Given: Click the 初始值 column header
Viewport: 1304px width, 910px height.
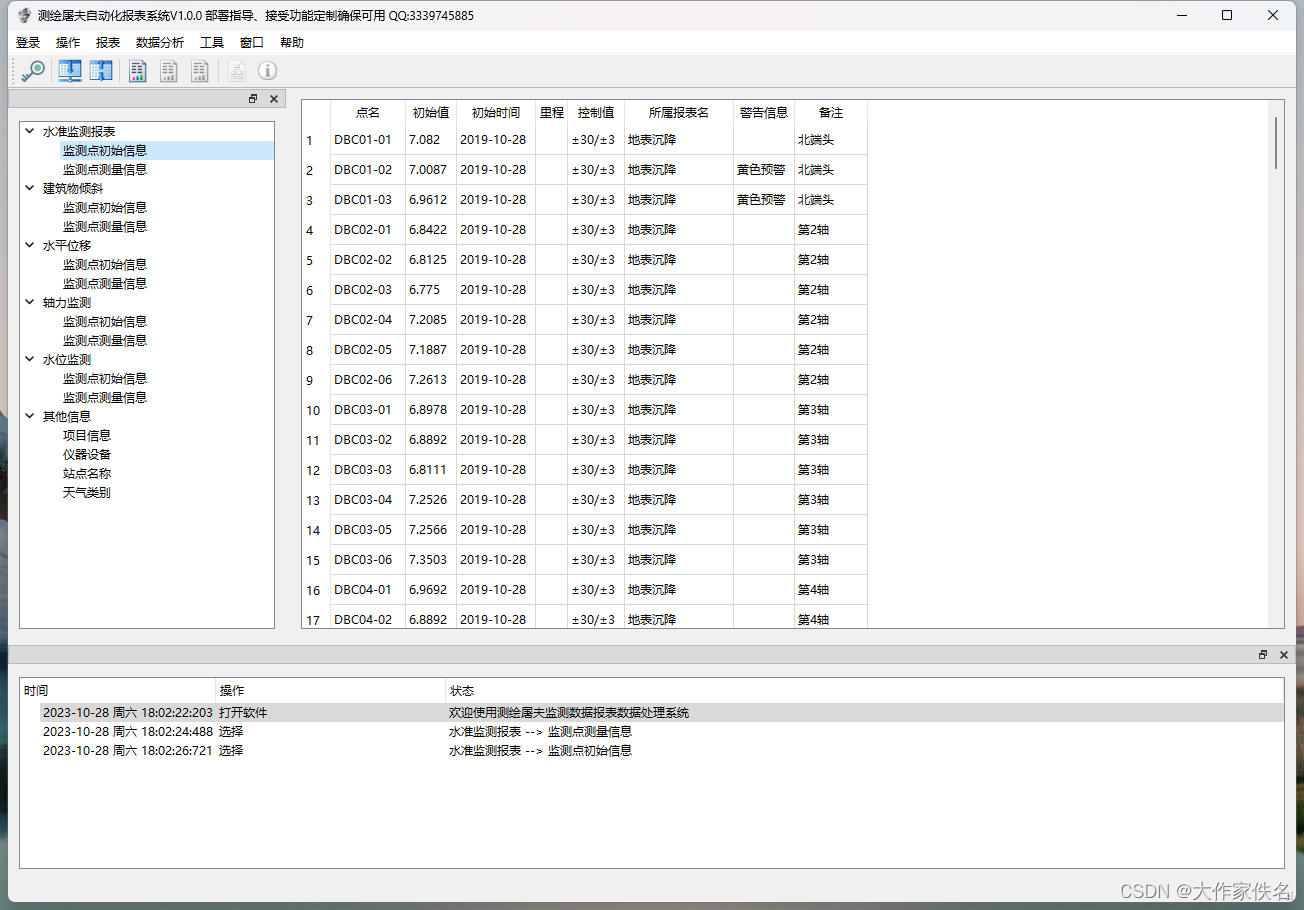Looking at the screenshot, I should click(431, 113).
